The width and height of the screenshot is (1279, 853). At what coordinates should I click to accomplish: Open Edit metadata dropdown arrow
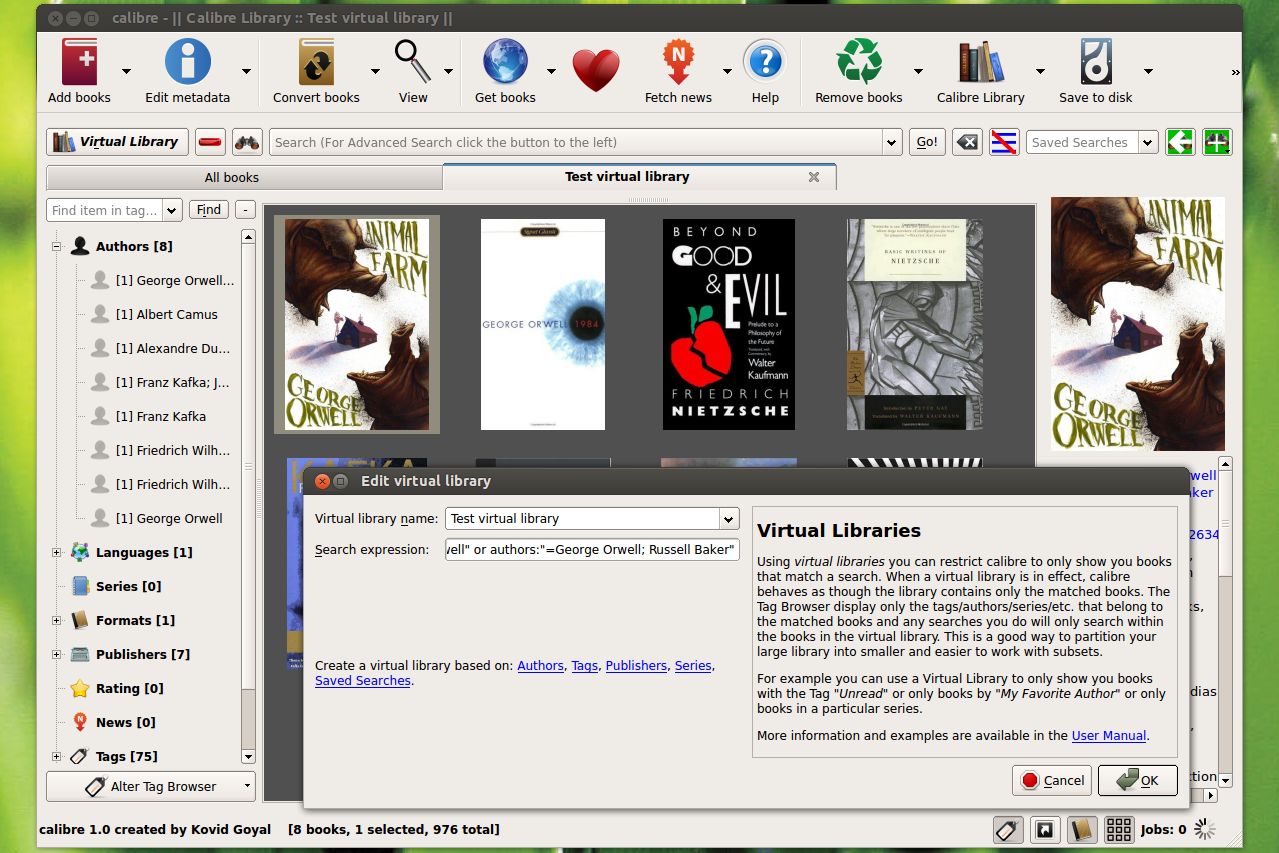pyautogui.click(x=246, y=71)
